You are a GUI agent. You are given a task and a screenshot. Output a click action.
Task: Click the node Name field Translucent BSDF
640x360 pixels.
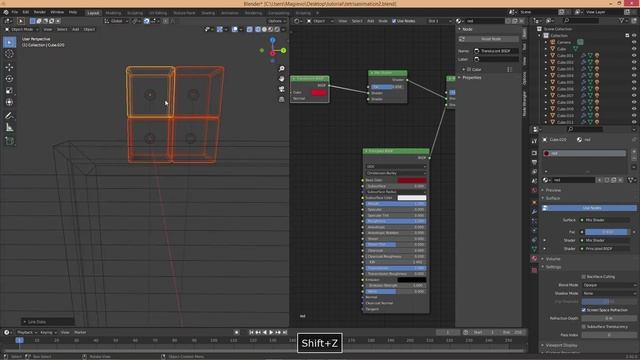point(496,51)
